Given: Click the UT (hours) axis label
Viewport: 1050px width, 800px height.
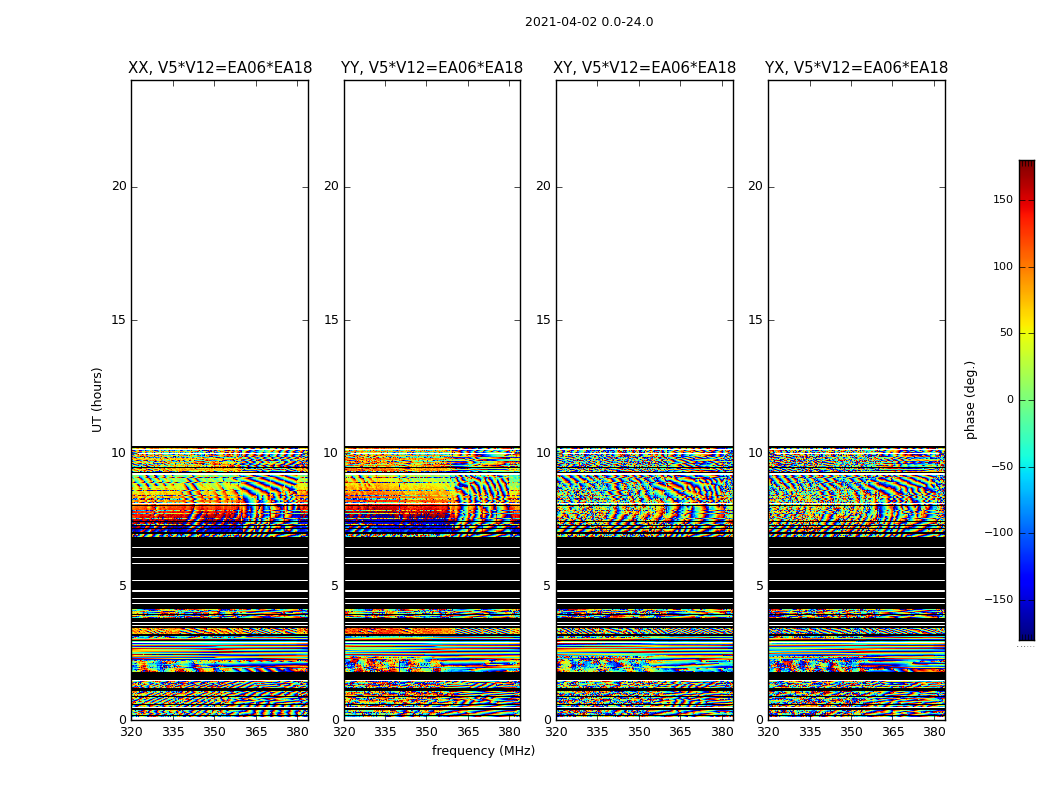Looking at the screenshot, I should tap(97, 400).
